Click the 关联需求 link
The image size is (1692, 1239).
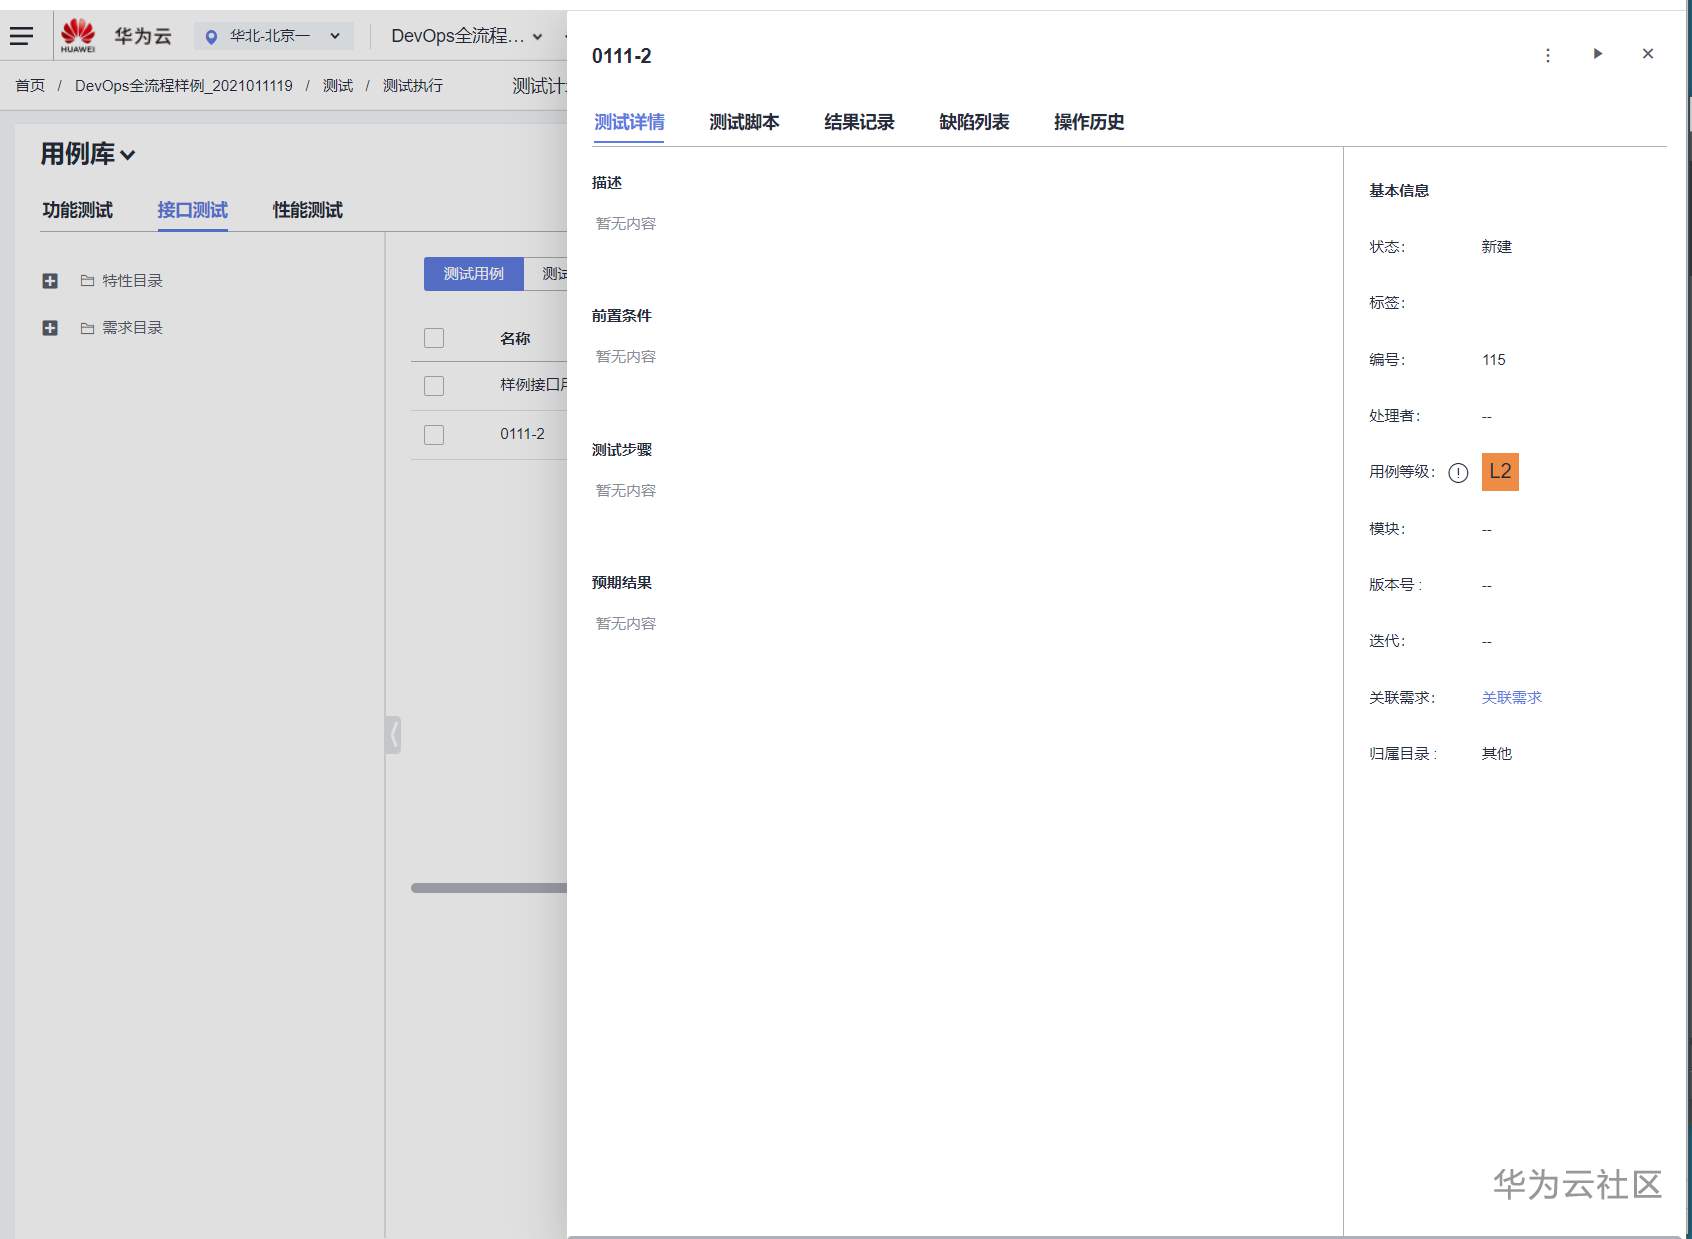1512,698
